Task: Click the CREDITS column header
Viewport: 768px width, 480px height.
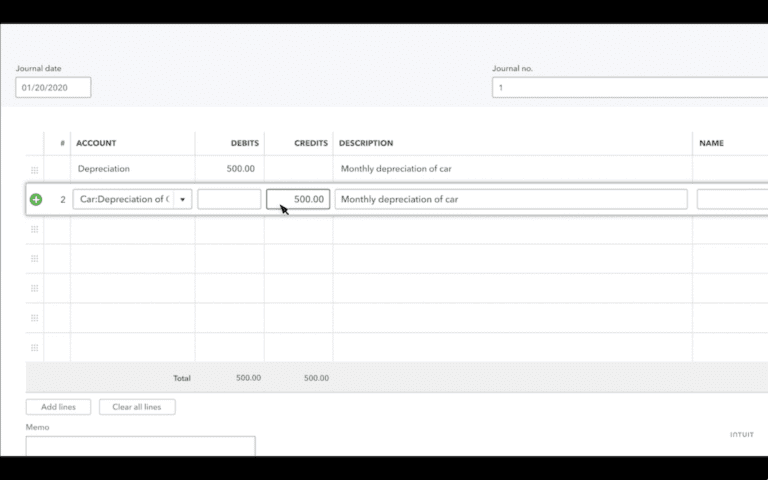Action: 311,143
